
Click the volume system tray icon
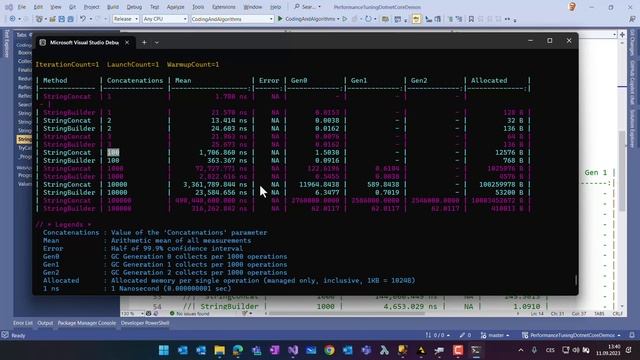(576, 350)
